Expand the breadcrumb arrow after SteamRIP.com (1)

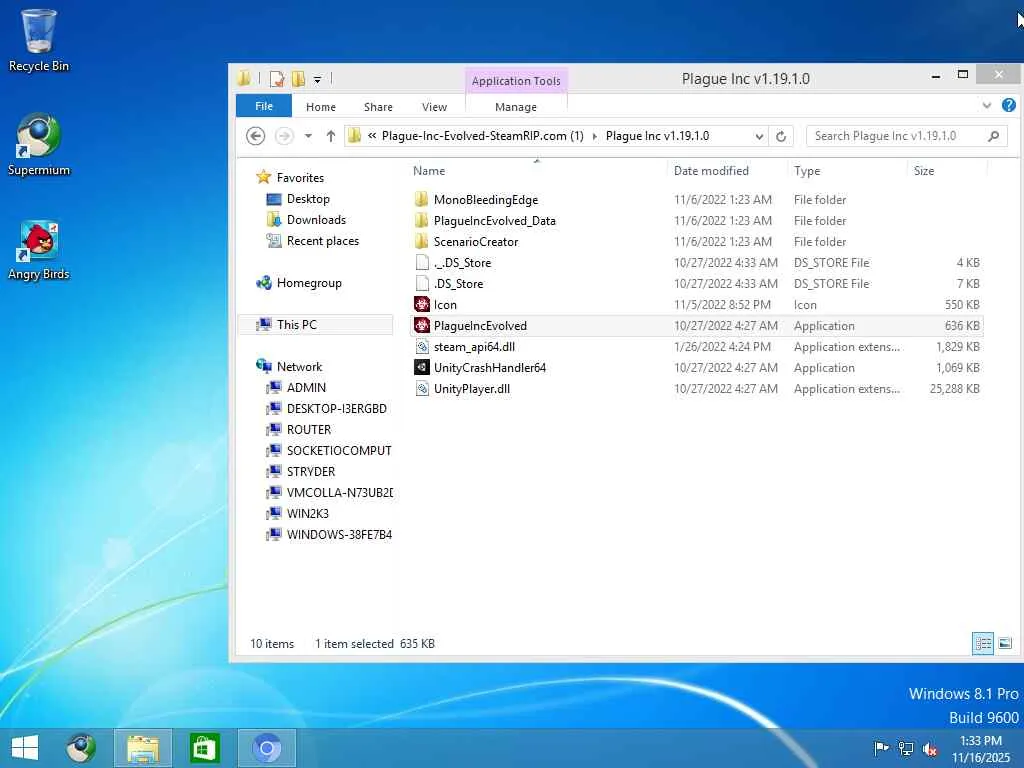[594, 136]
